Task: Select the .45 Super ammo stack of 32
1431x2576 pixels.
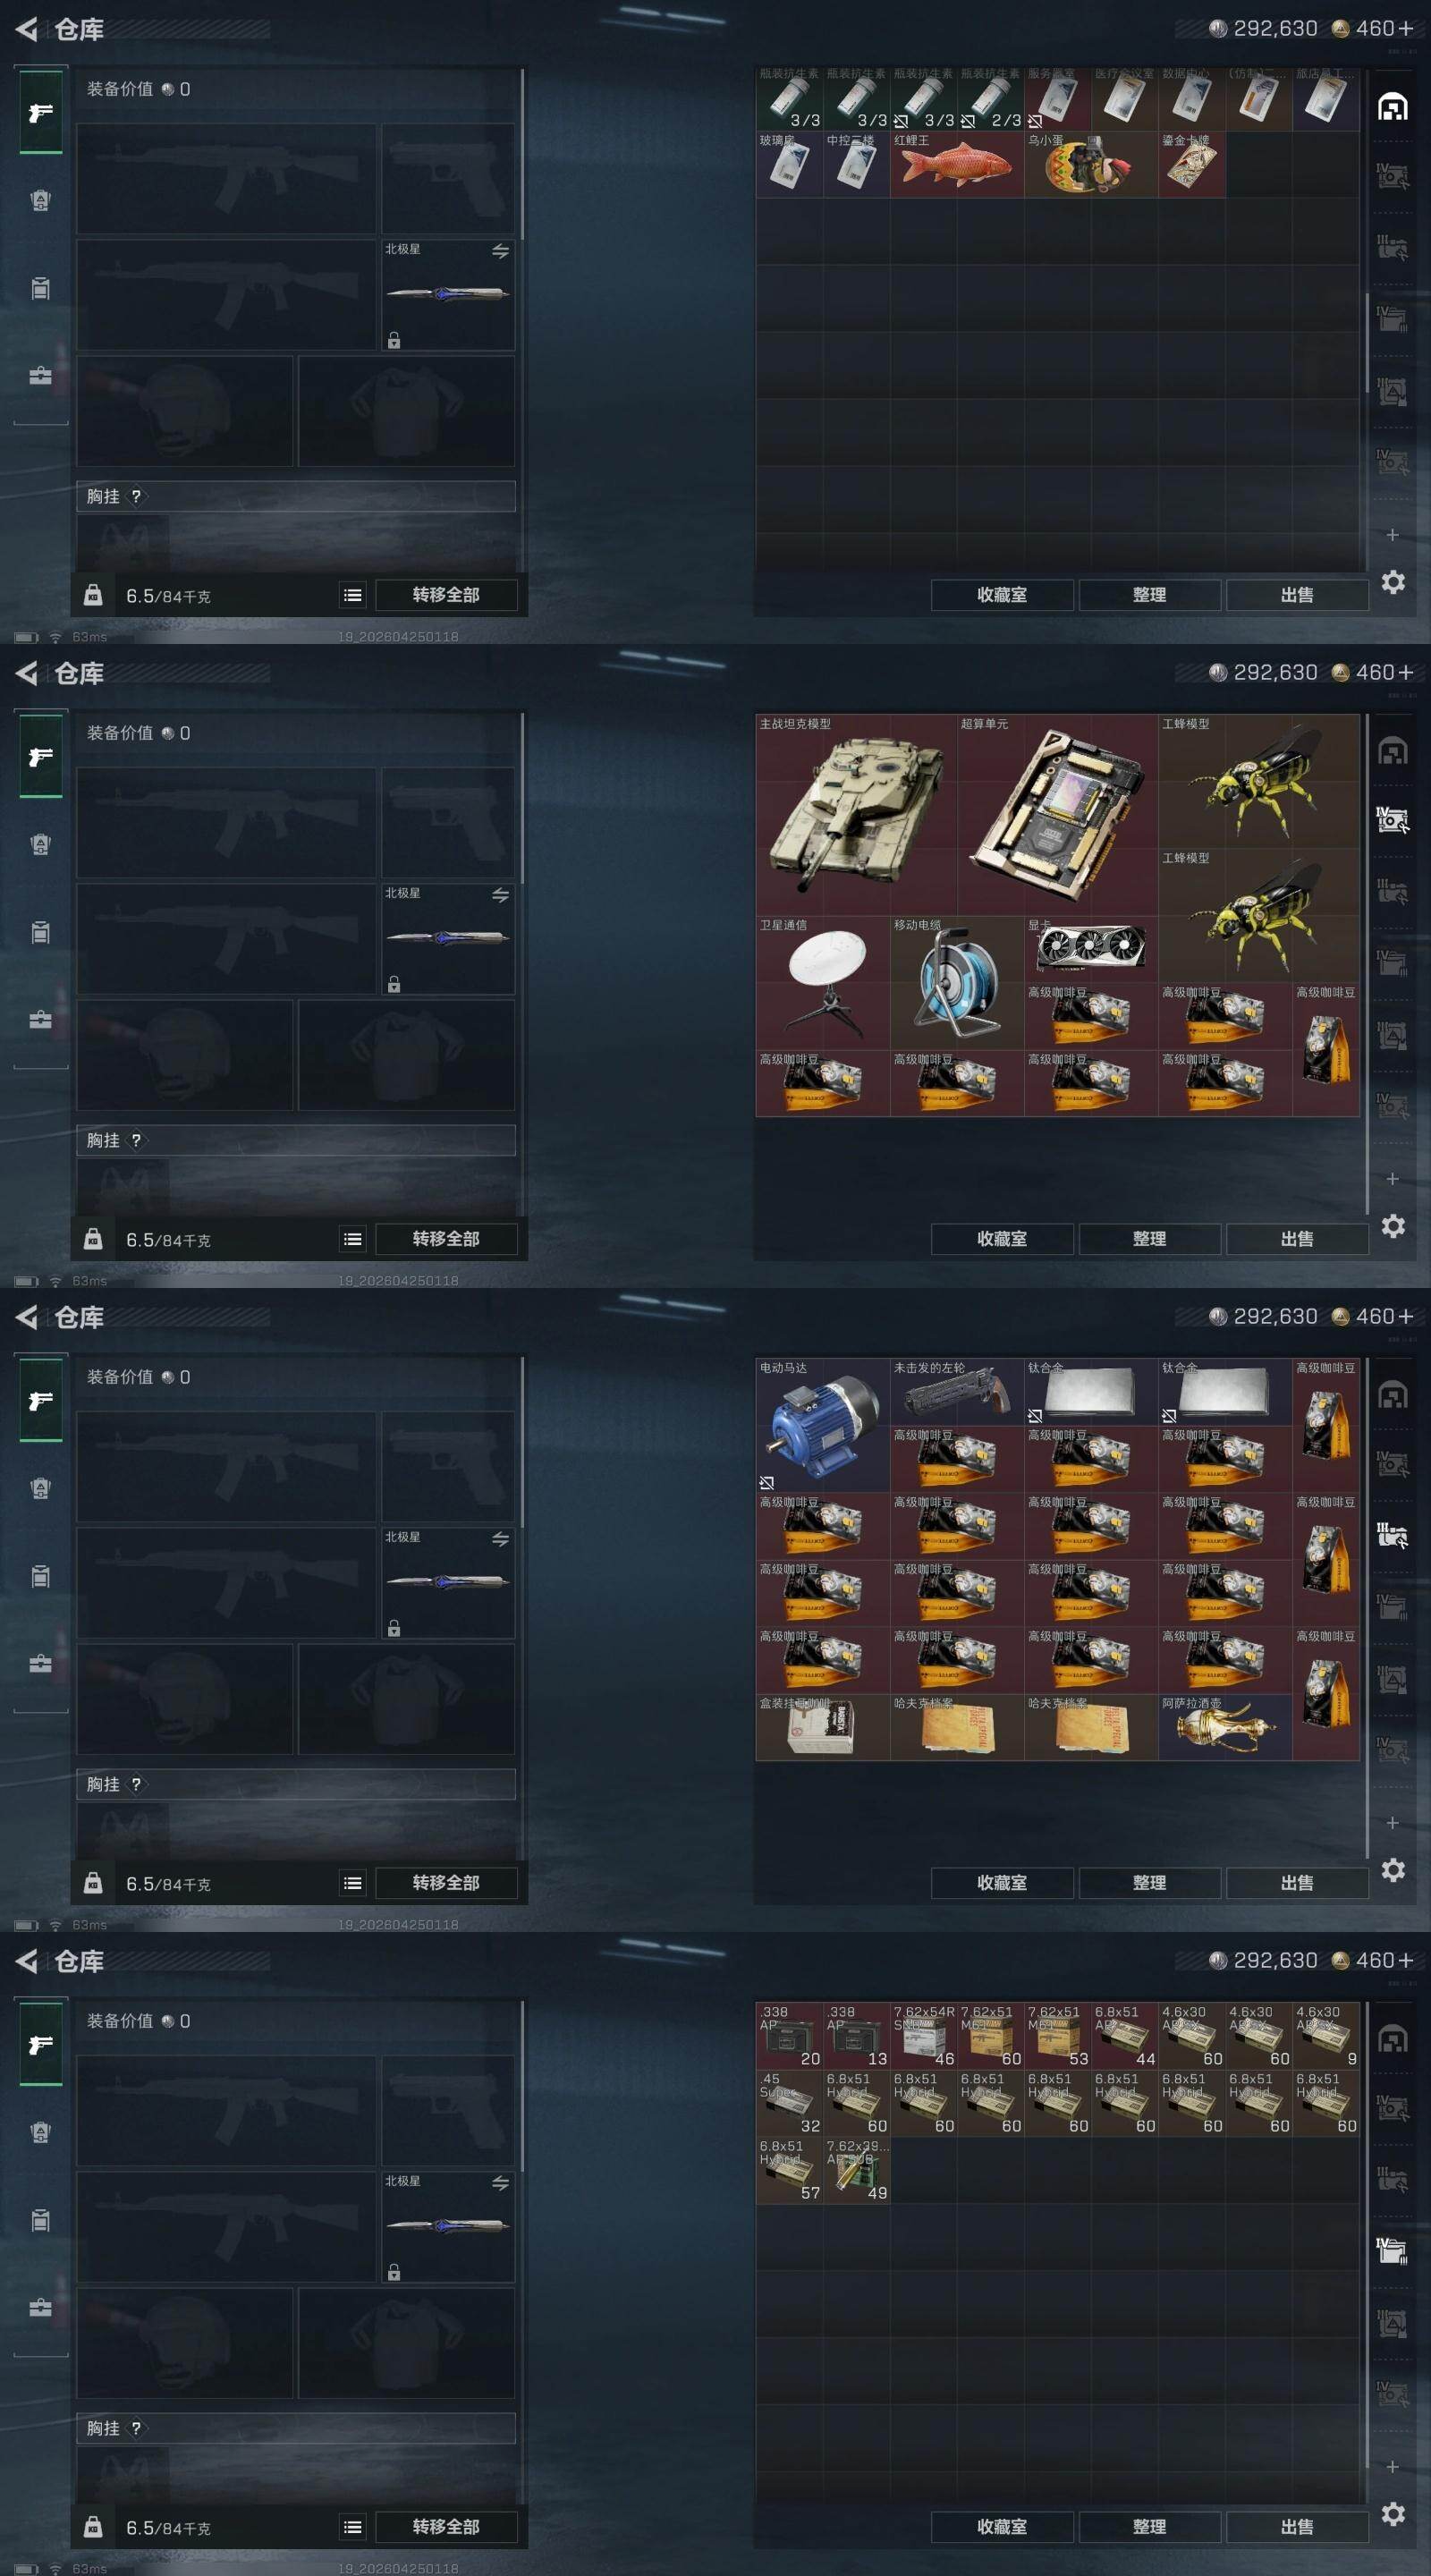Action: [790, 2103]
